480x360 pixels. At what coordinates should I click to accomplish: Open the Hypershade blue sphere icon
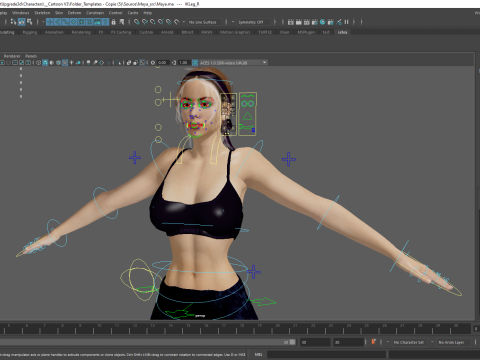click(x=322, y=22)
